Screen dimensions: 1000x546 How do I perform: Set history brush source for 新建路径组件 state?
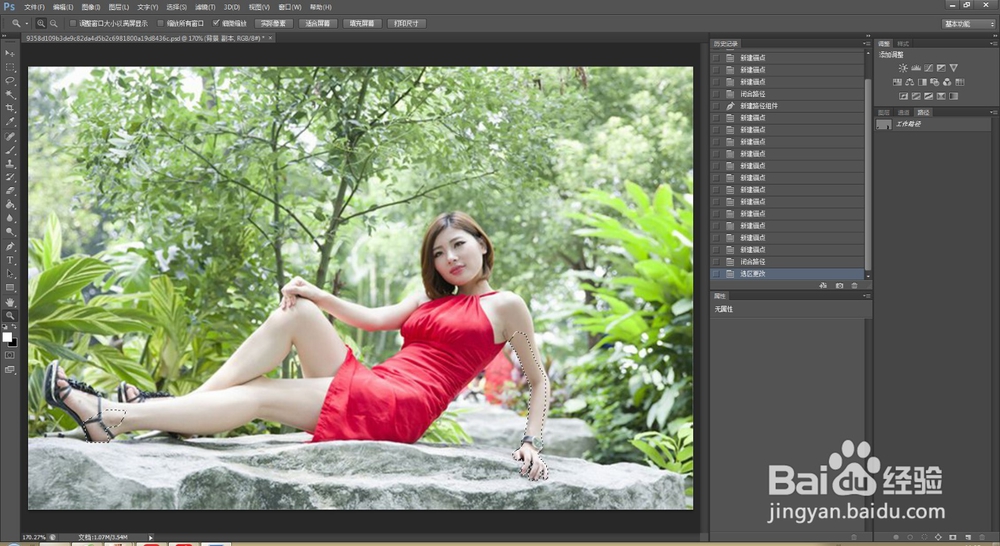(716, 106)
